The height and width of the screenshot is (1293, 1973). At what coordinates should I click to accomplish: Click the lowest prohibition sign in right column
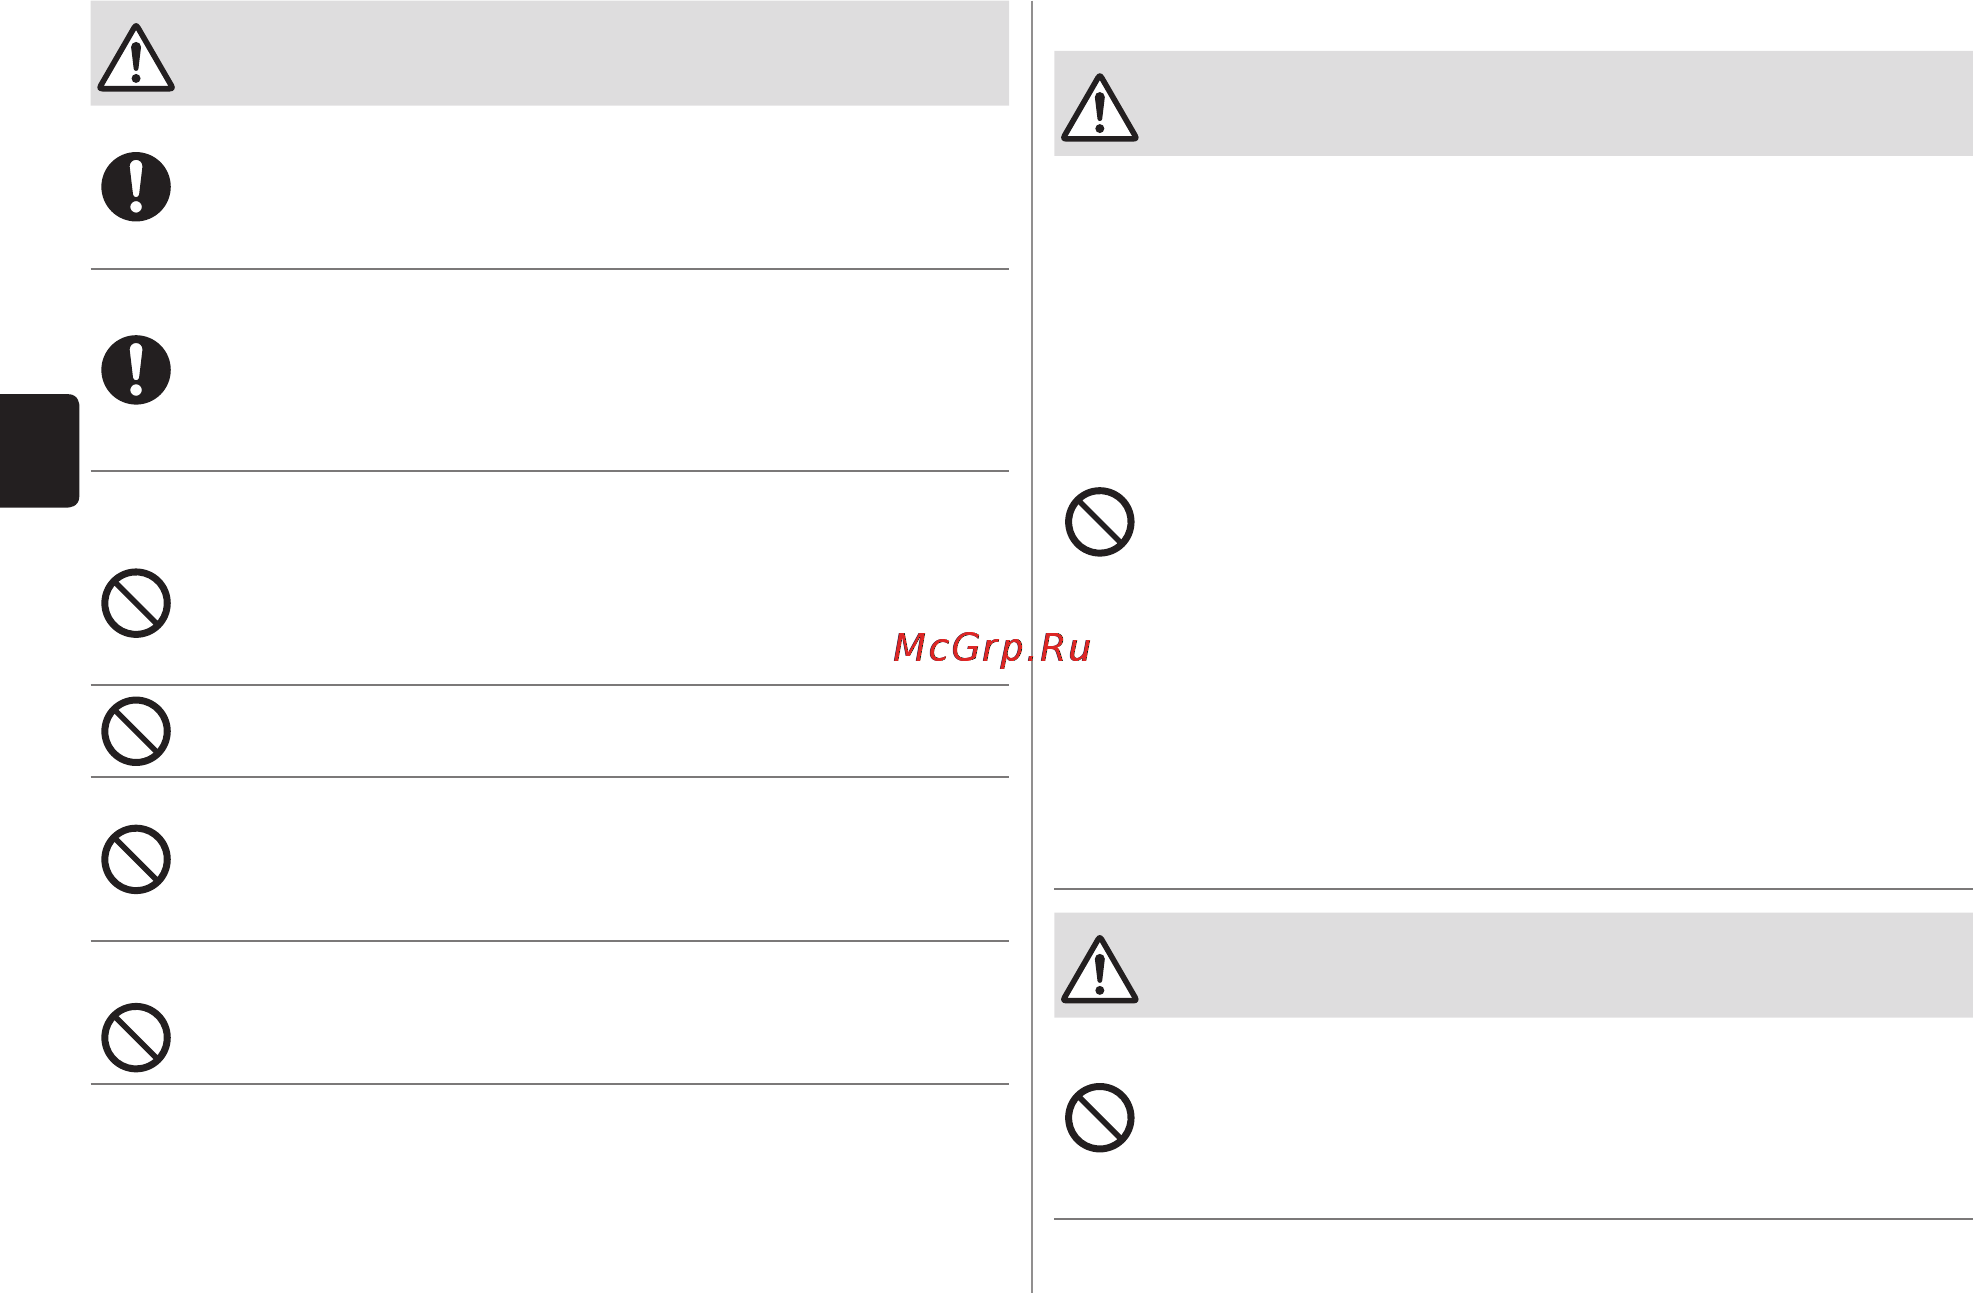(x=1099, y=1117)
